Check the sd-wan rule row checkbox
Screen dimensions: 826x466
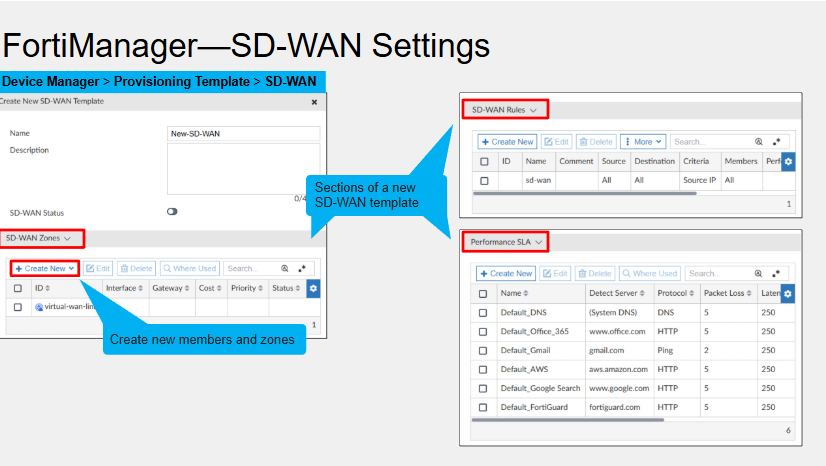[x=484, y=181]
